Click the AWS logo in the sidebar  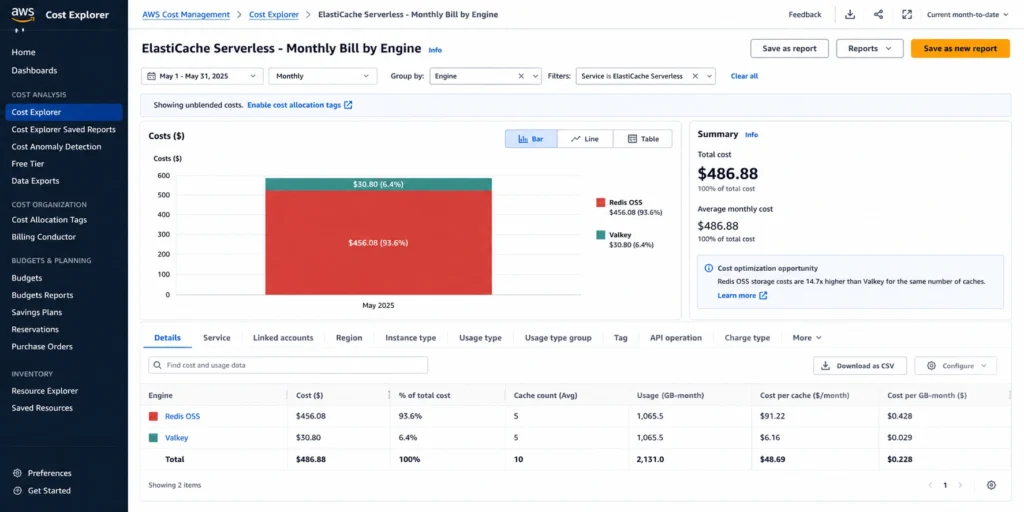[23, 16]
